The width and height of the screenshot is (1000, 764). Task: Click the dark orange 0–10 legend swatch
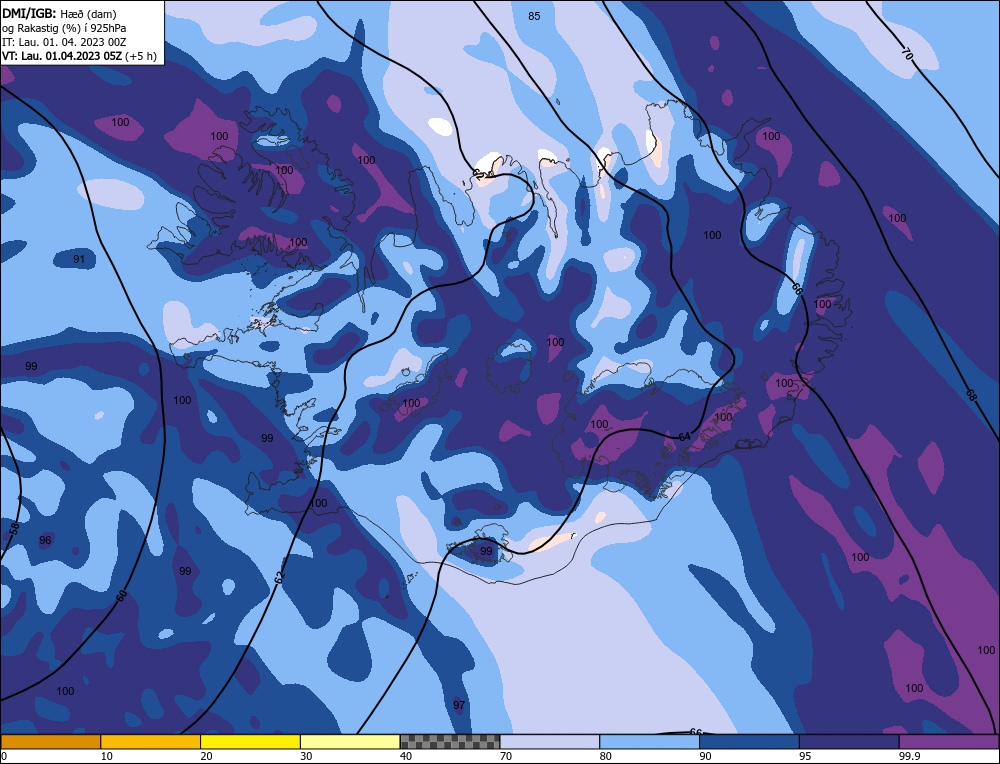(50, 742)
